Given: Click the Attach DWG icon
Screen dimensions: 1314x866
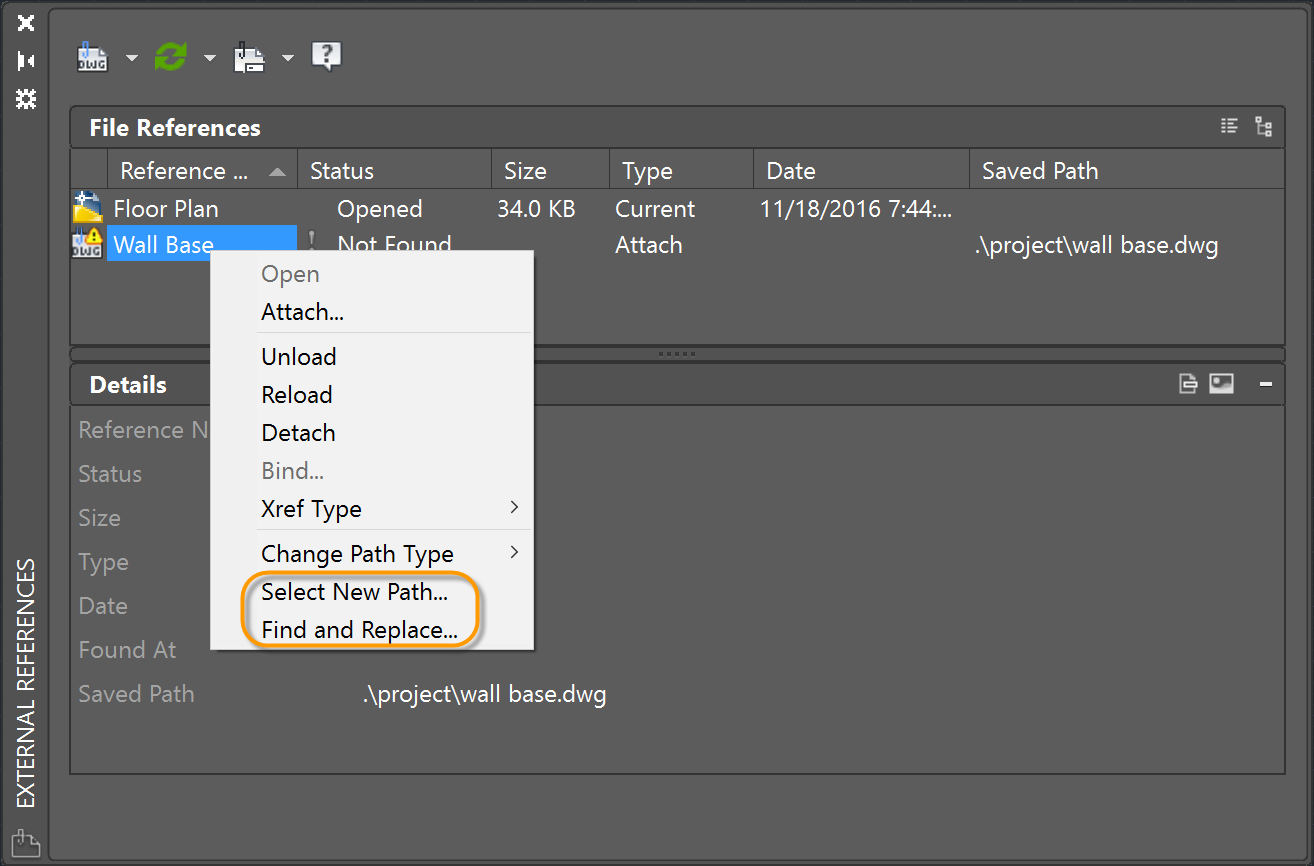Looking at the screenshot, I should (93, 57).
